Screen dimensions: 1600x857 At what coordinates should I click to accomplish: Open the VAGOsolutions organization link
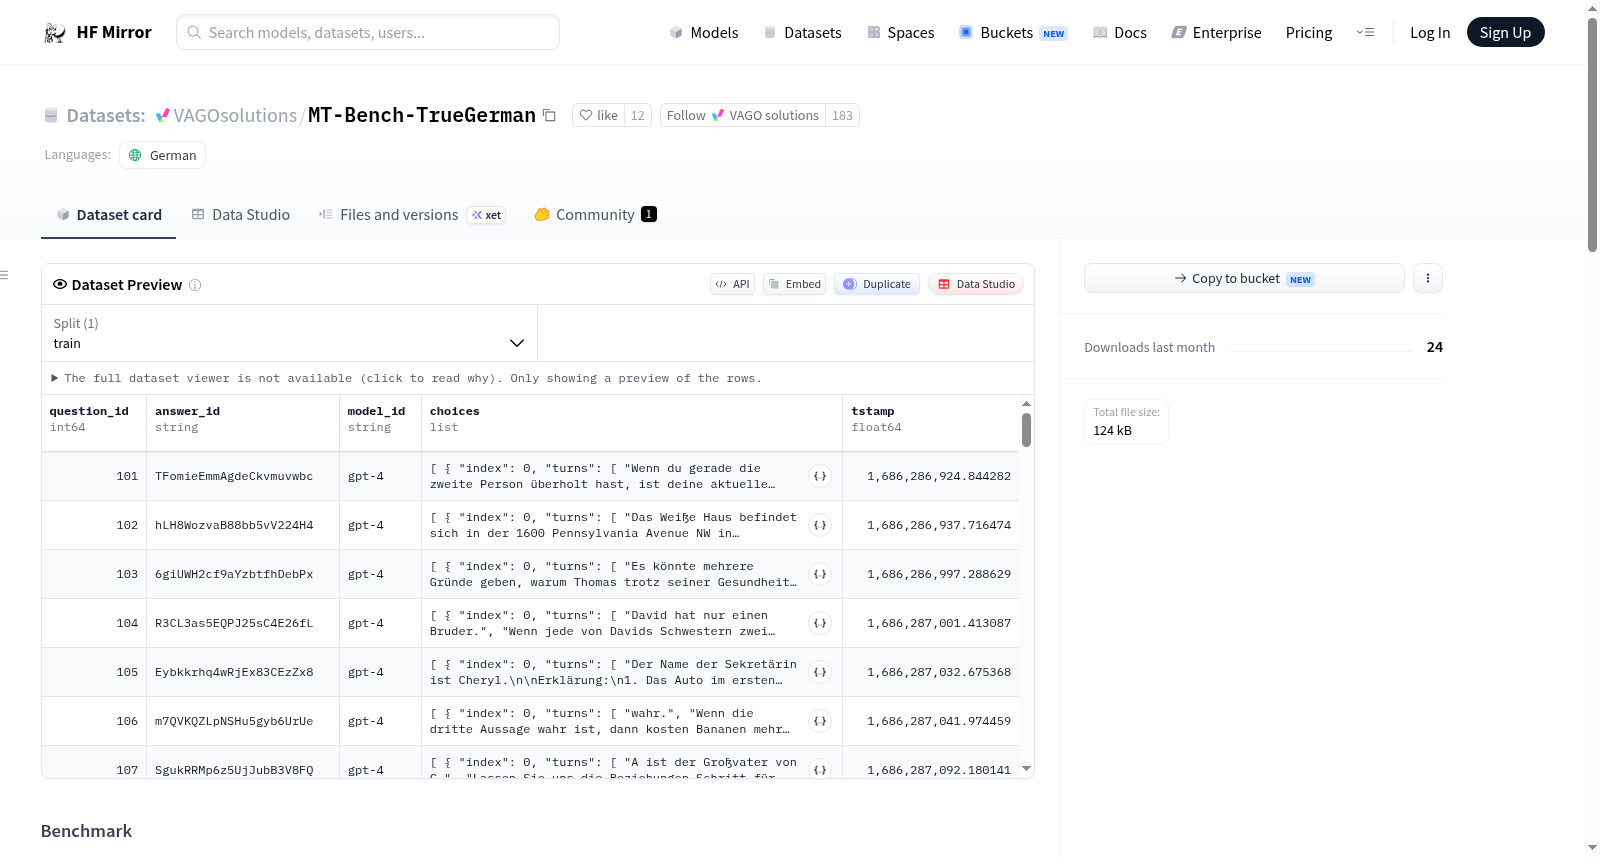point(235,115)
